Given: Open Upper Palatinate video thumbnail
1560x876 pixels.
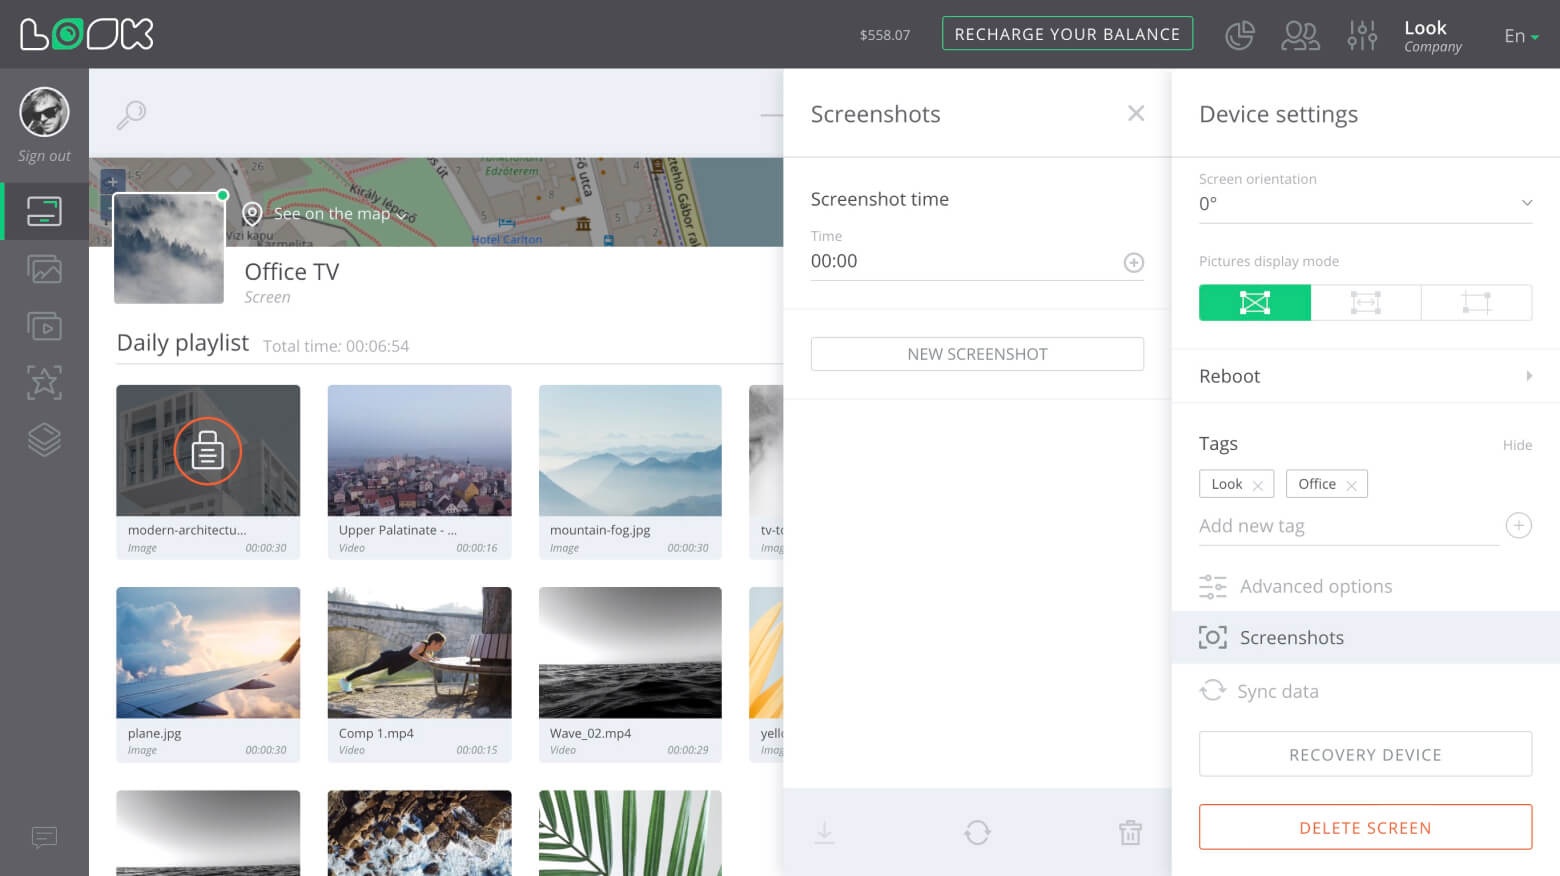Looking at the screenshot, I should click(419, 451).
